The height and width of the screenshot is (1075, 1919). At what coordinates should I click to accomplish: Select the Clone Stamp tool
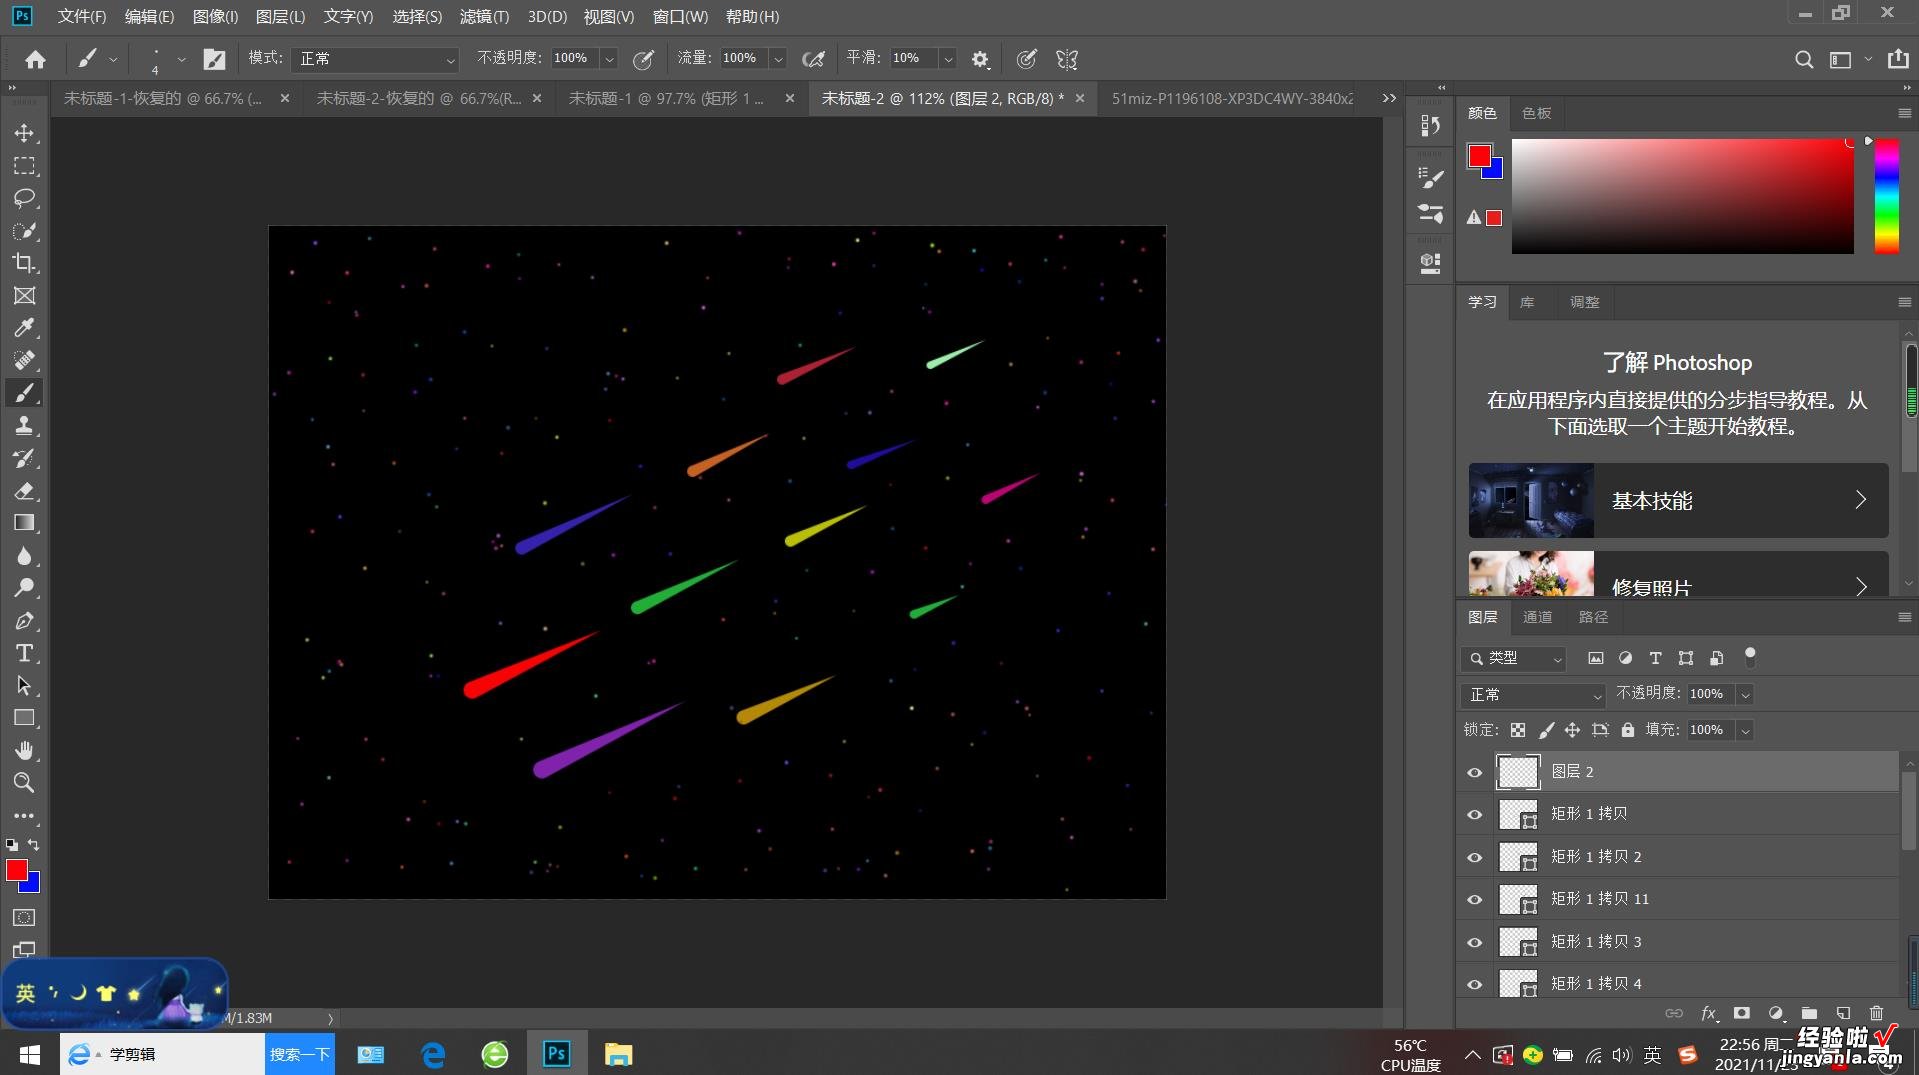coord(24,425)
